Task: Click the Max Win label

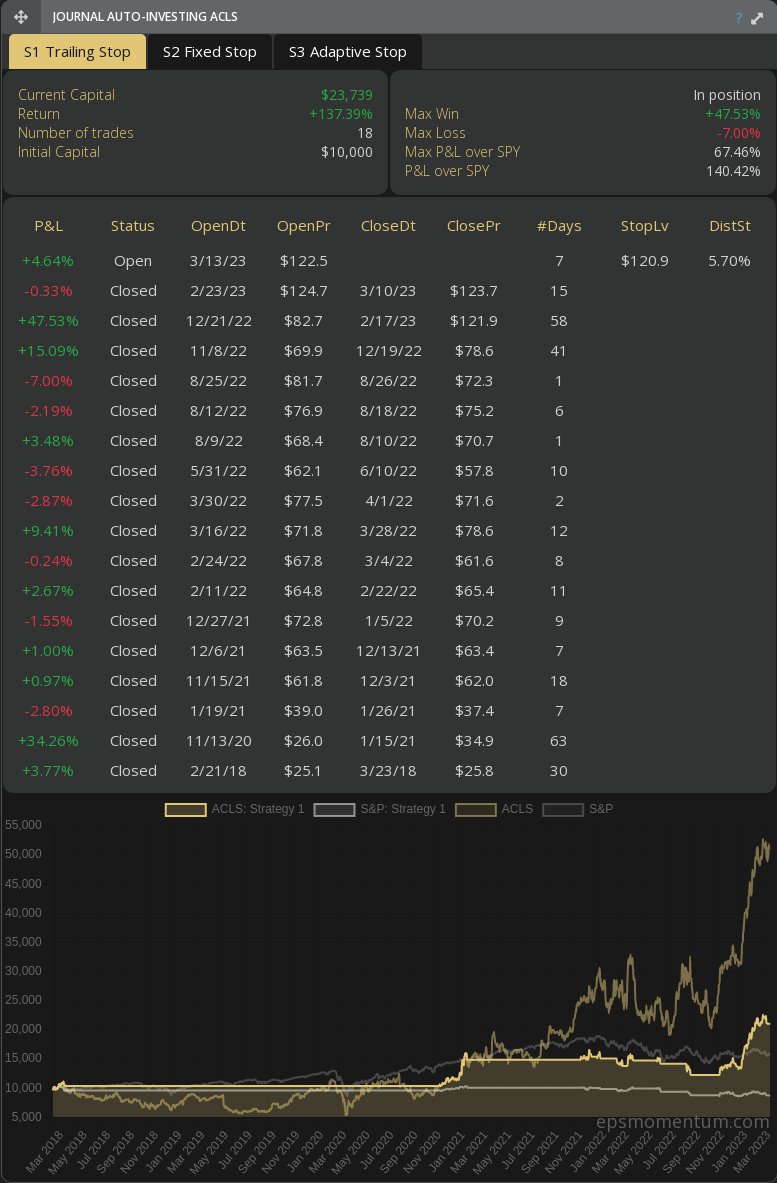Action: 431,114
